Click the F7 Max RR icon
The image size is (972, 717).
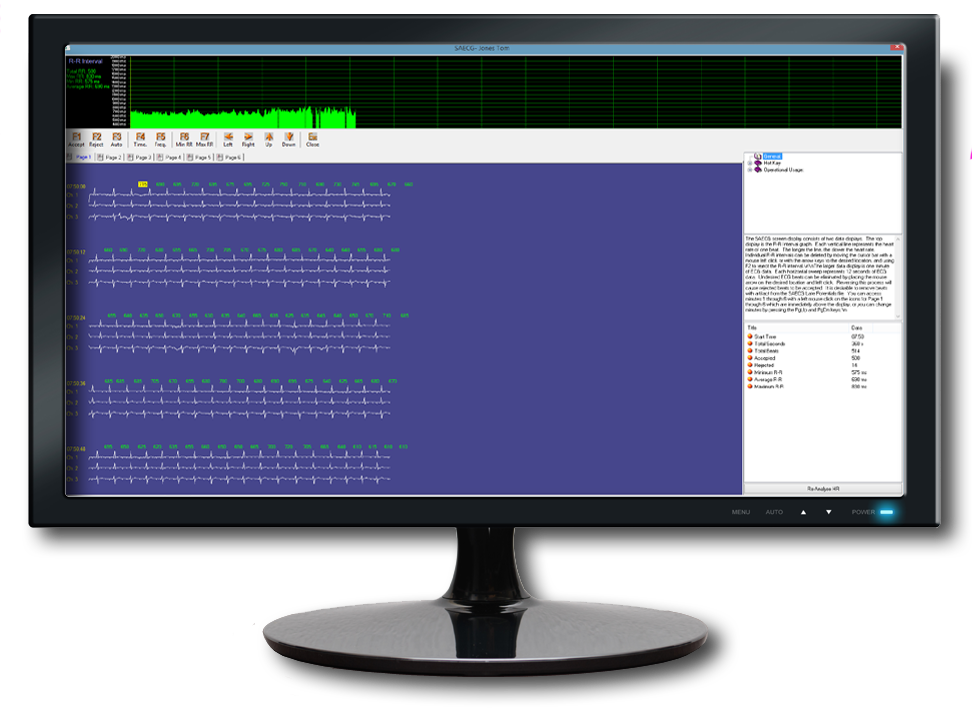204,137
